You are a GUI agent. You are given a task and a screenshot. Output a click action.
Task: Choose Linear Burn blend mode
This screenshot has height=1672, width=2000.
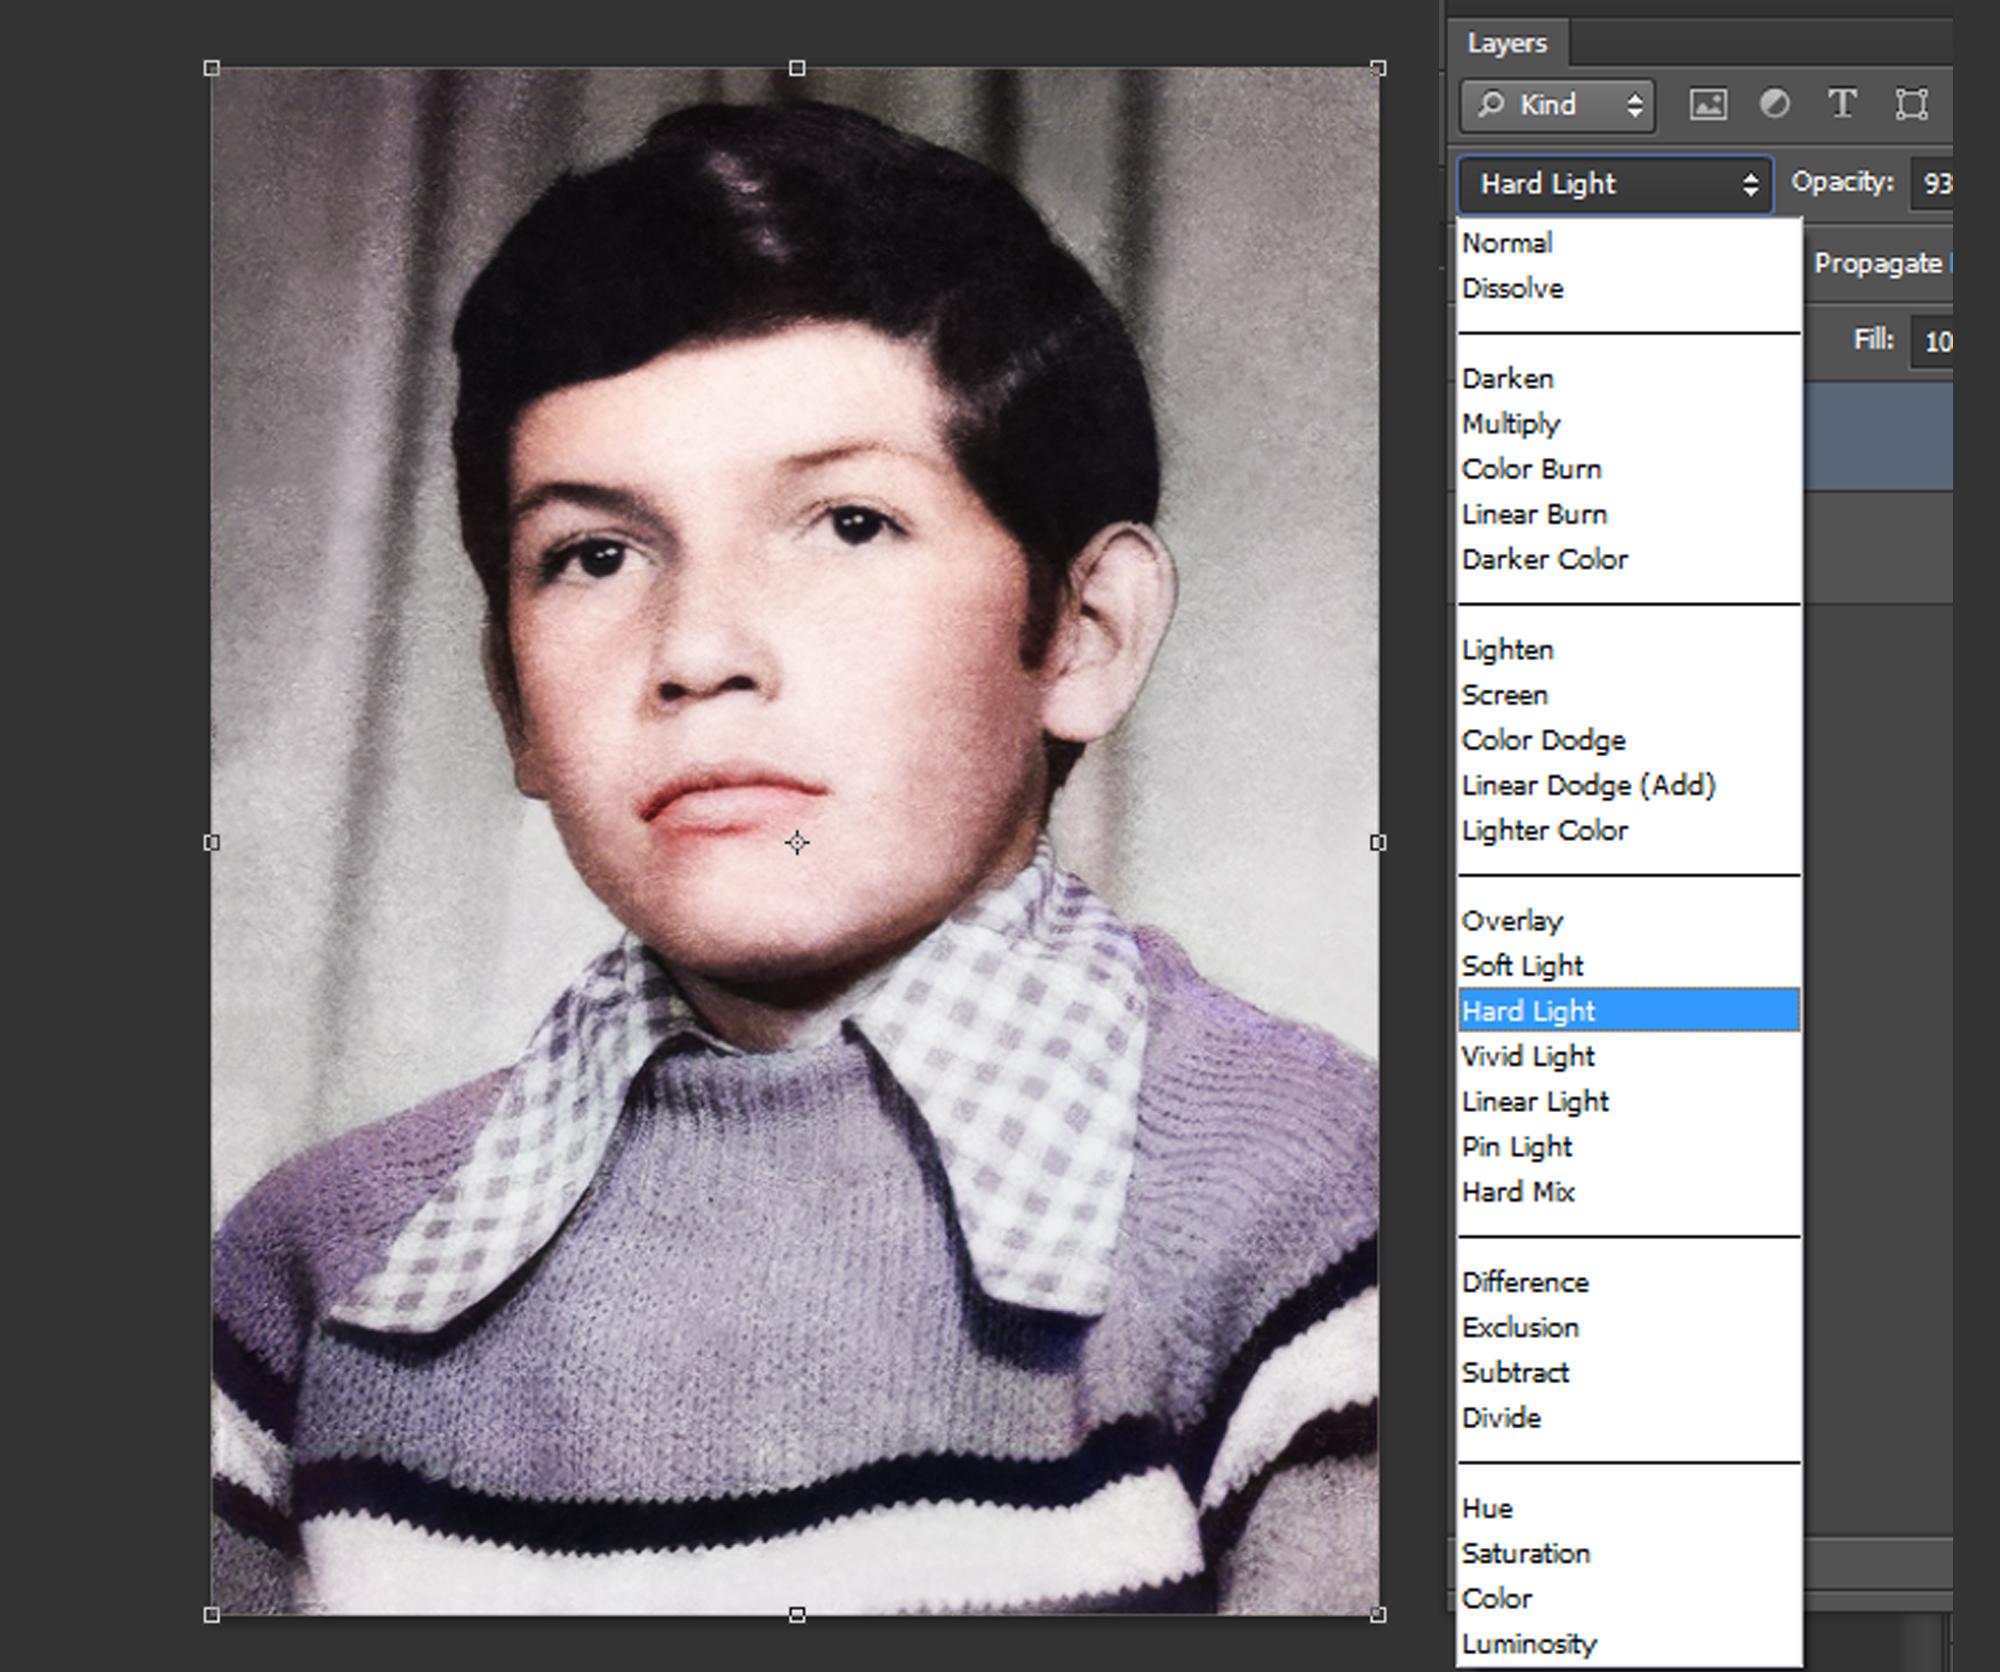point(1629,514)
